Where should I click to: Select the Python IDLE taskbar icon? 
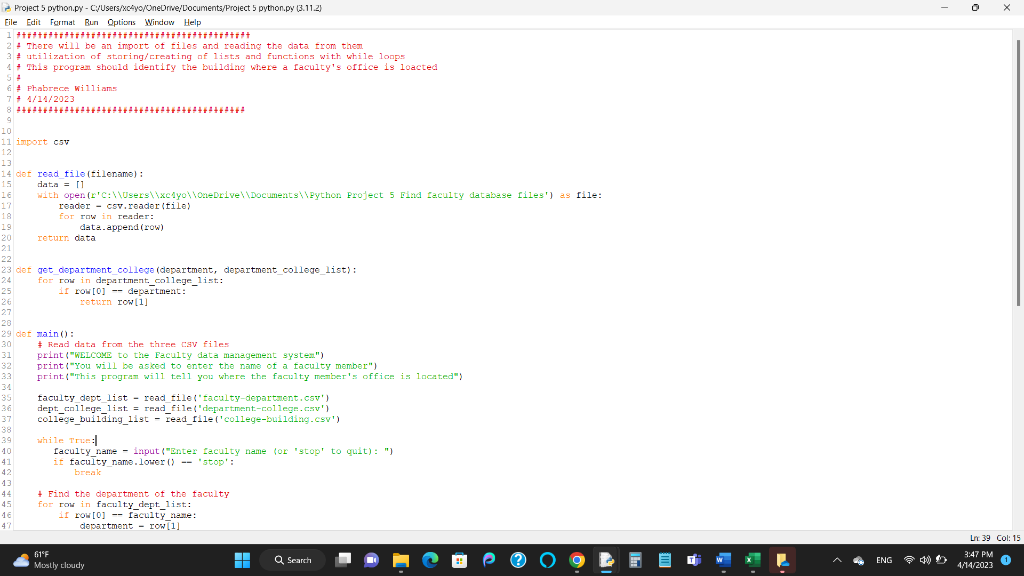click(606, 560)
